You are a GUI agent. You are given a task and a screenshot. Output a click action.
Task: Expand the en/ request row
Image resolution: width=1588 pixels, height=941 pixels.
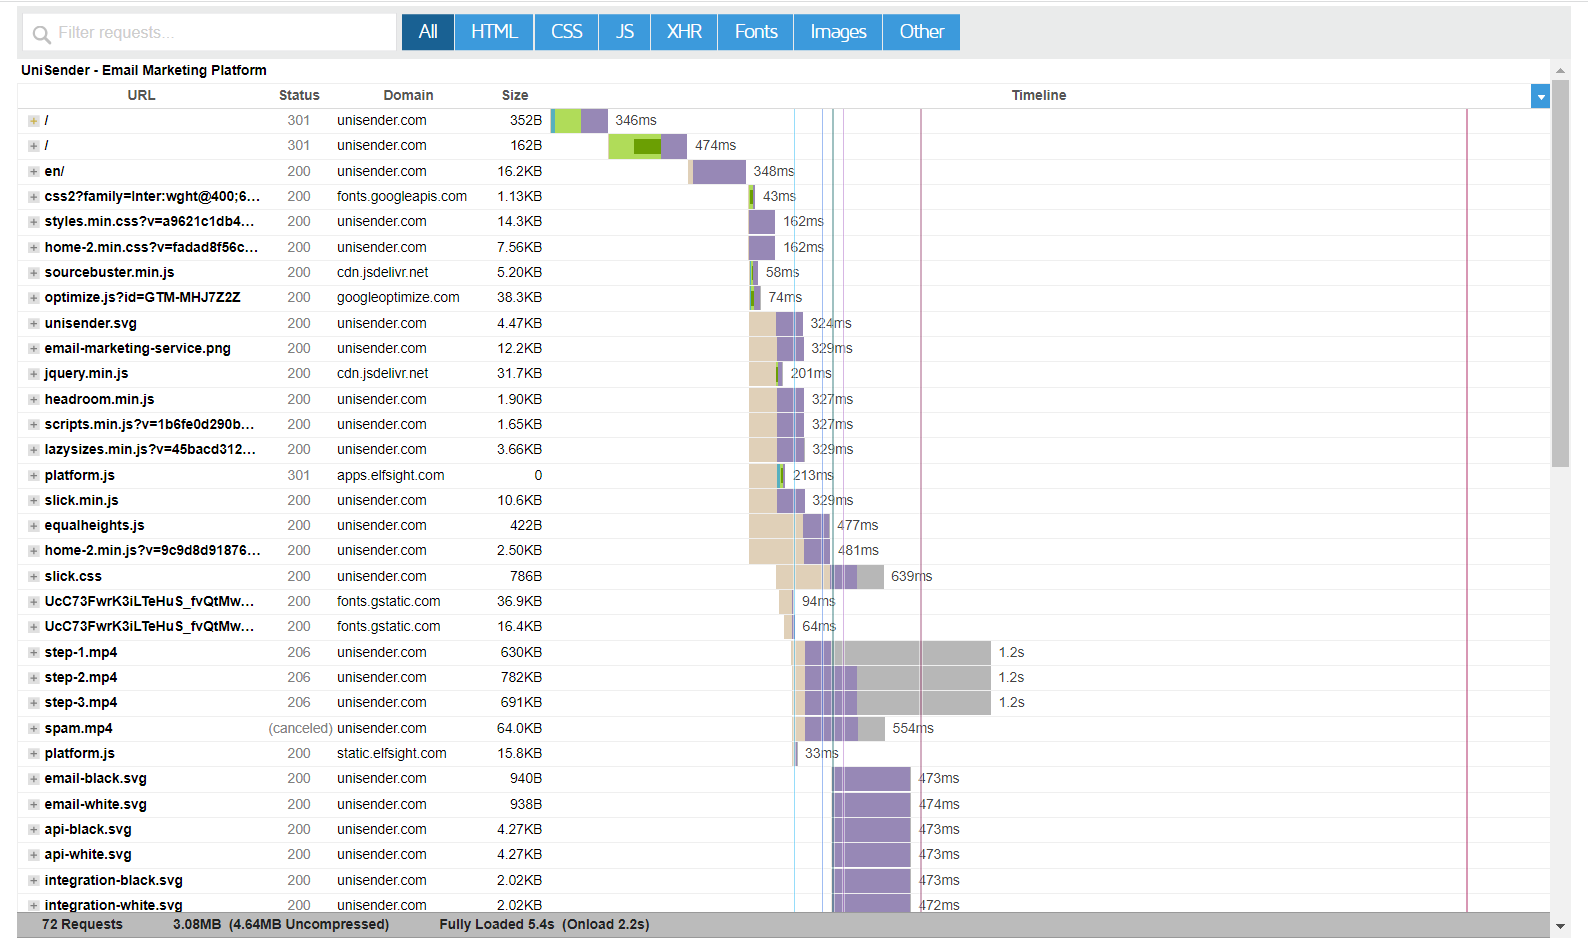[34, 172]
